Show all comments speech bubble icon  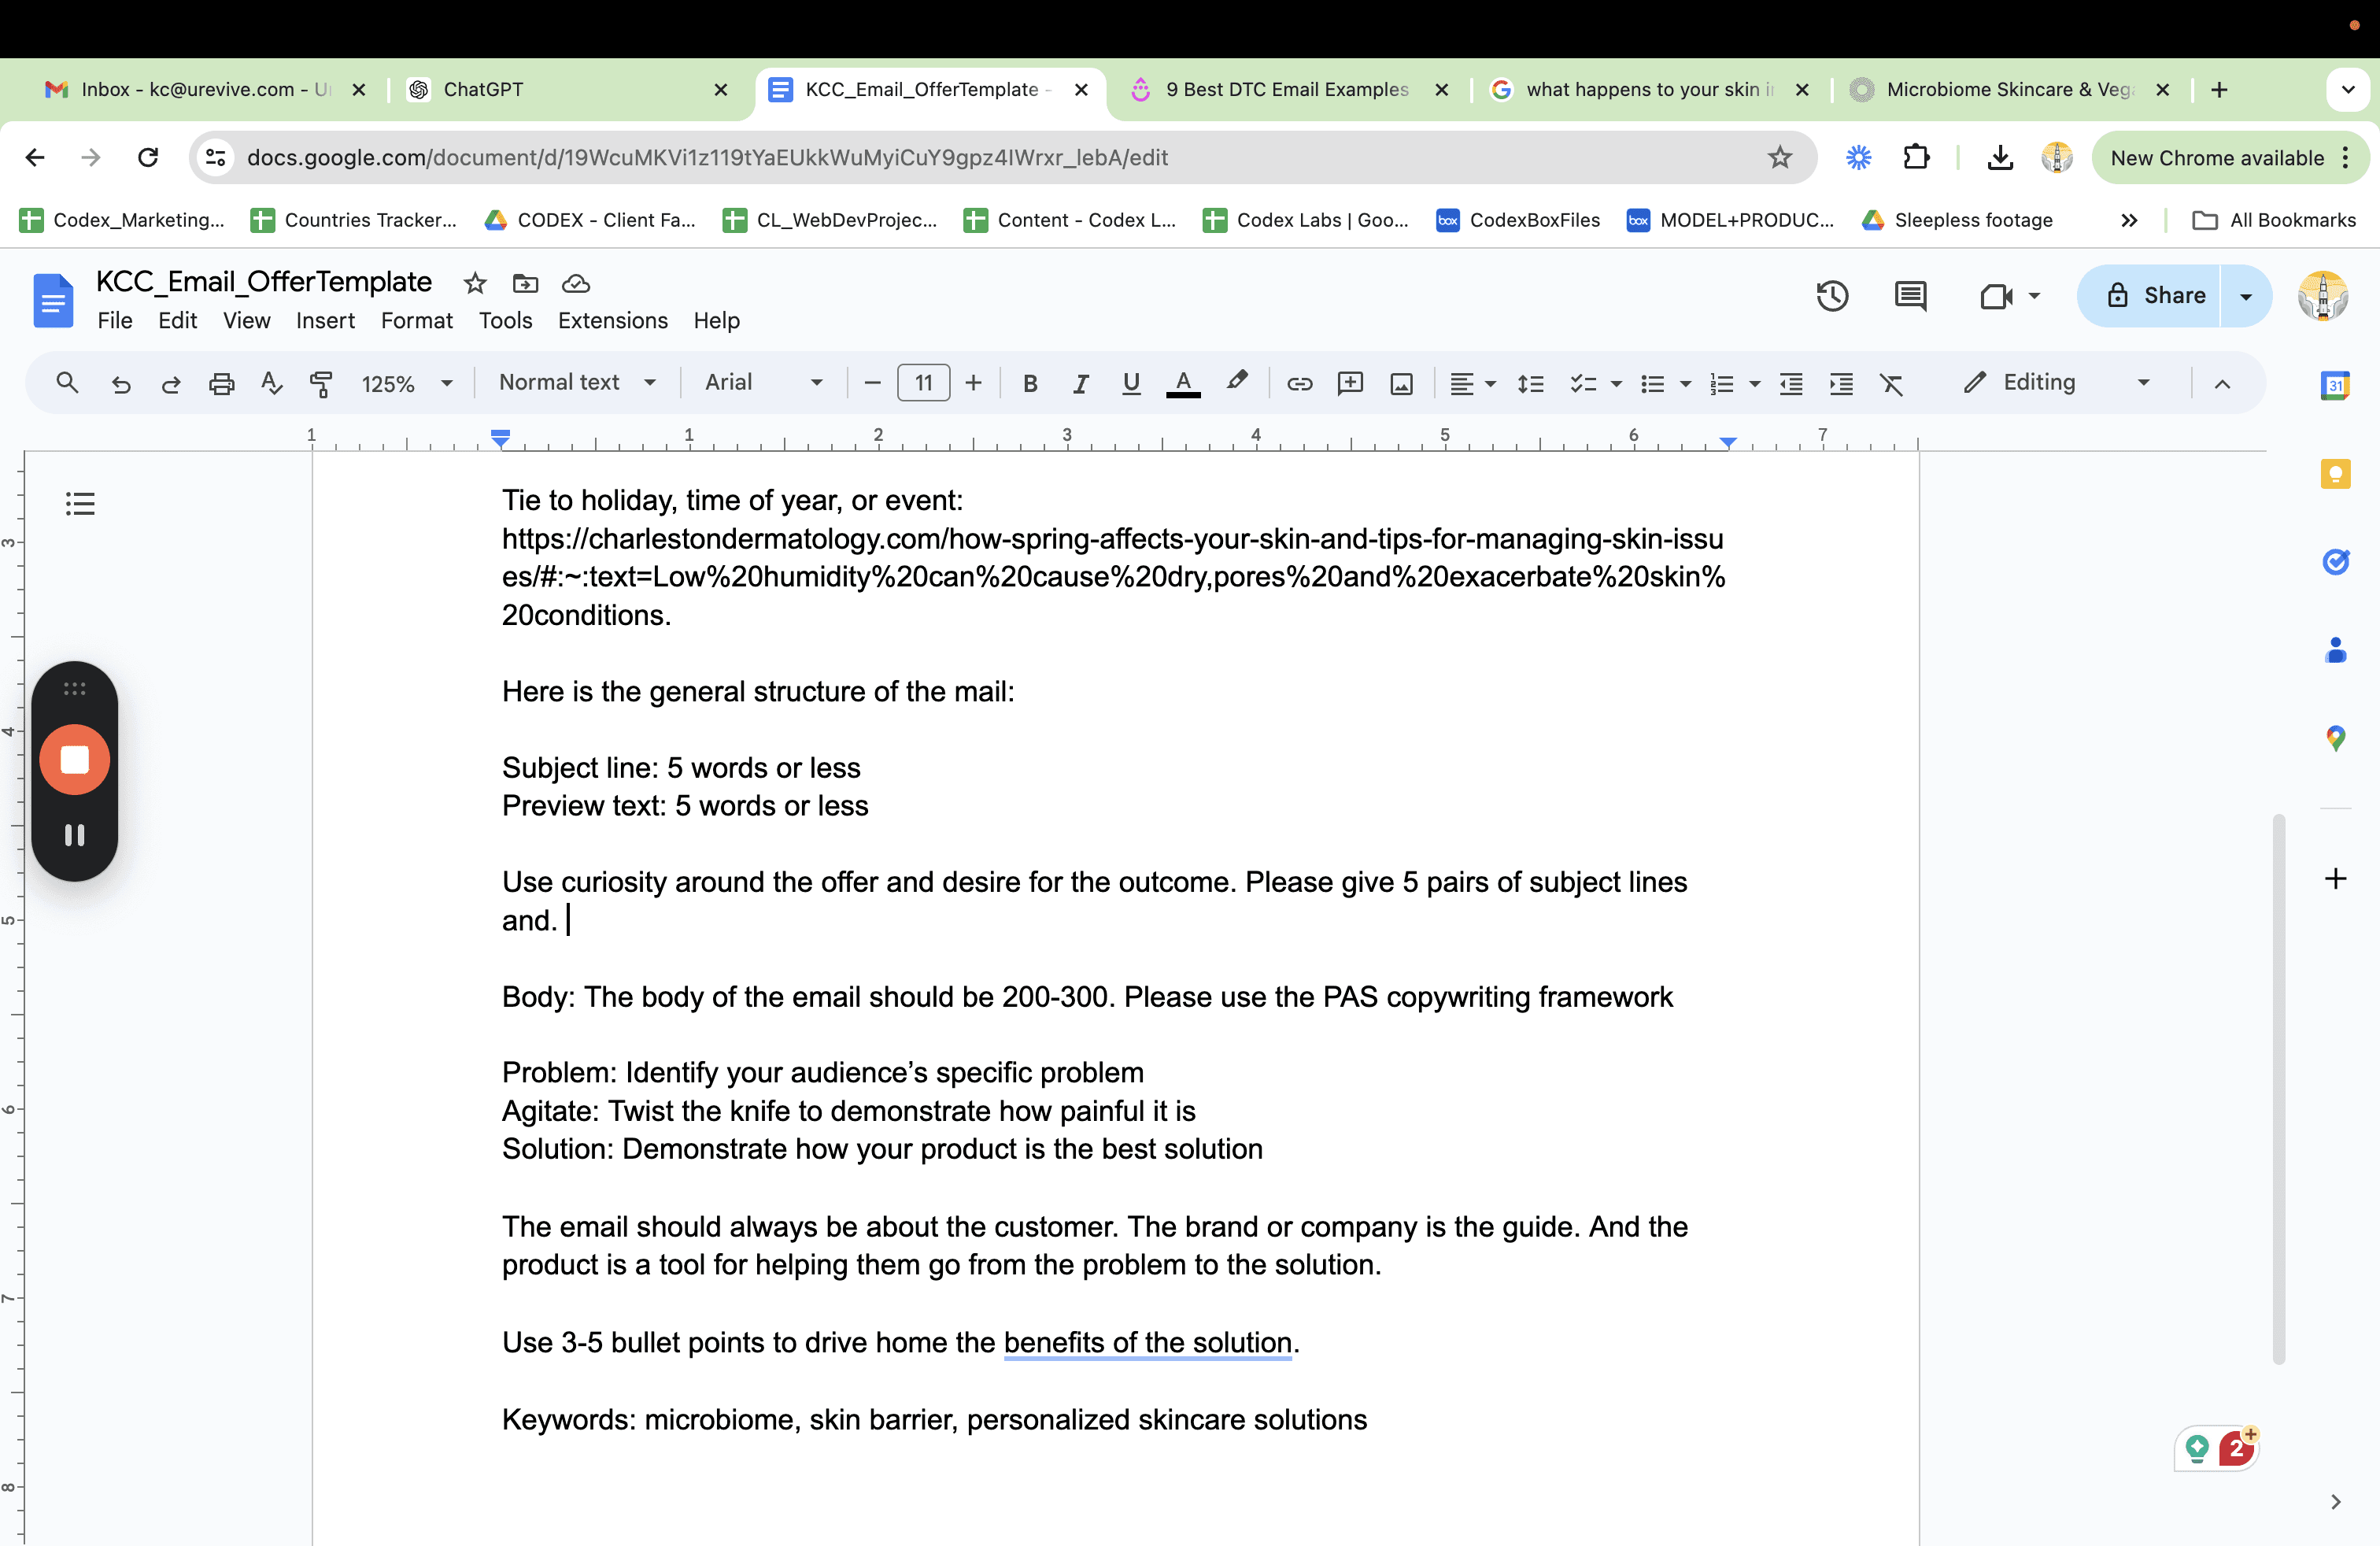click(x=1910, y=296)
